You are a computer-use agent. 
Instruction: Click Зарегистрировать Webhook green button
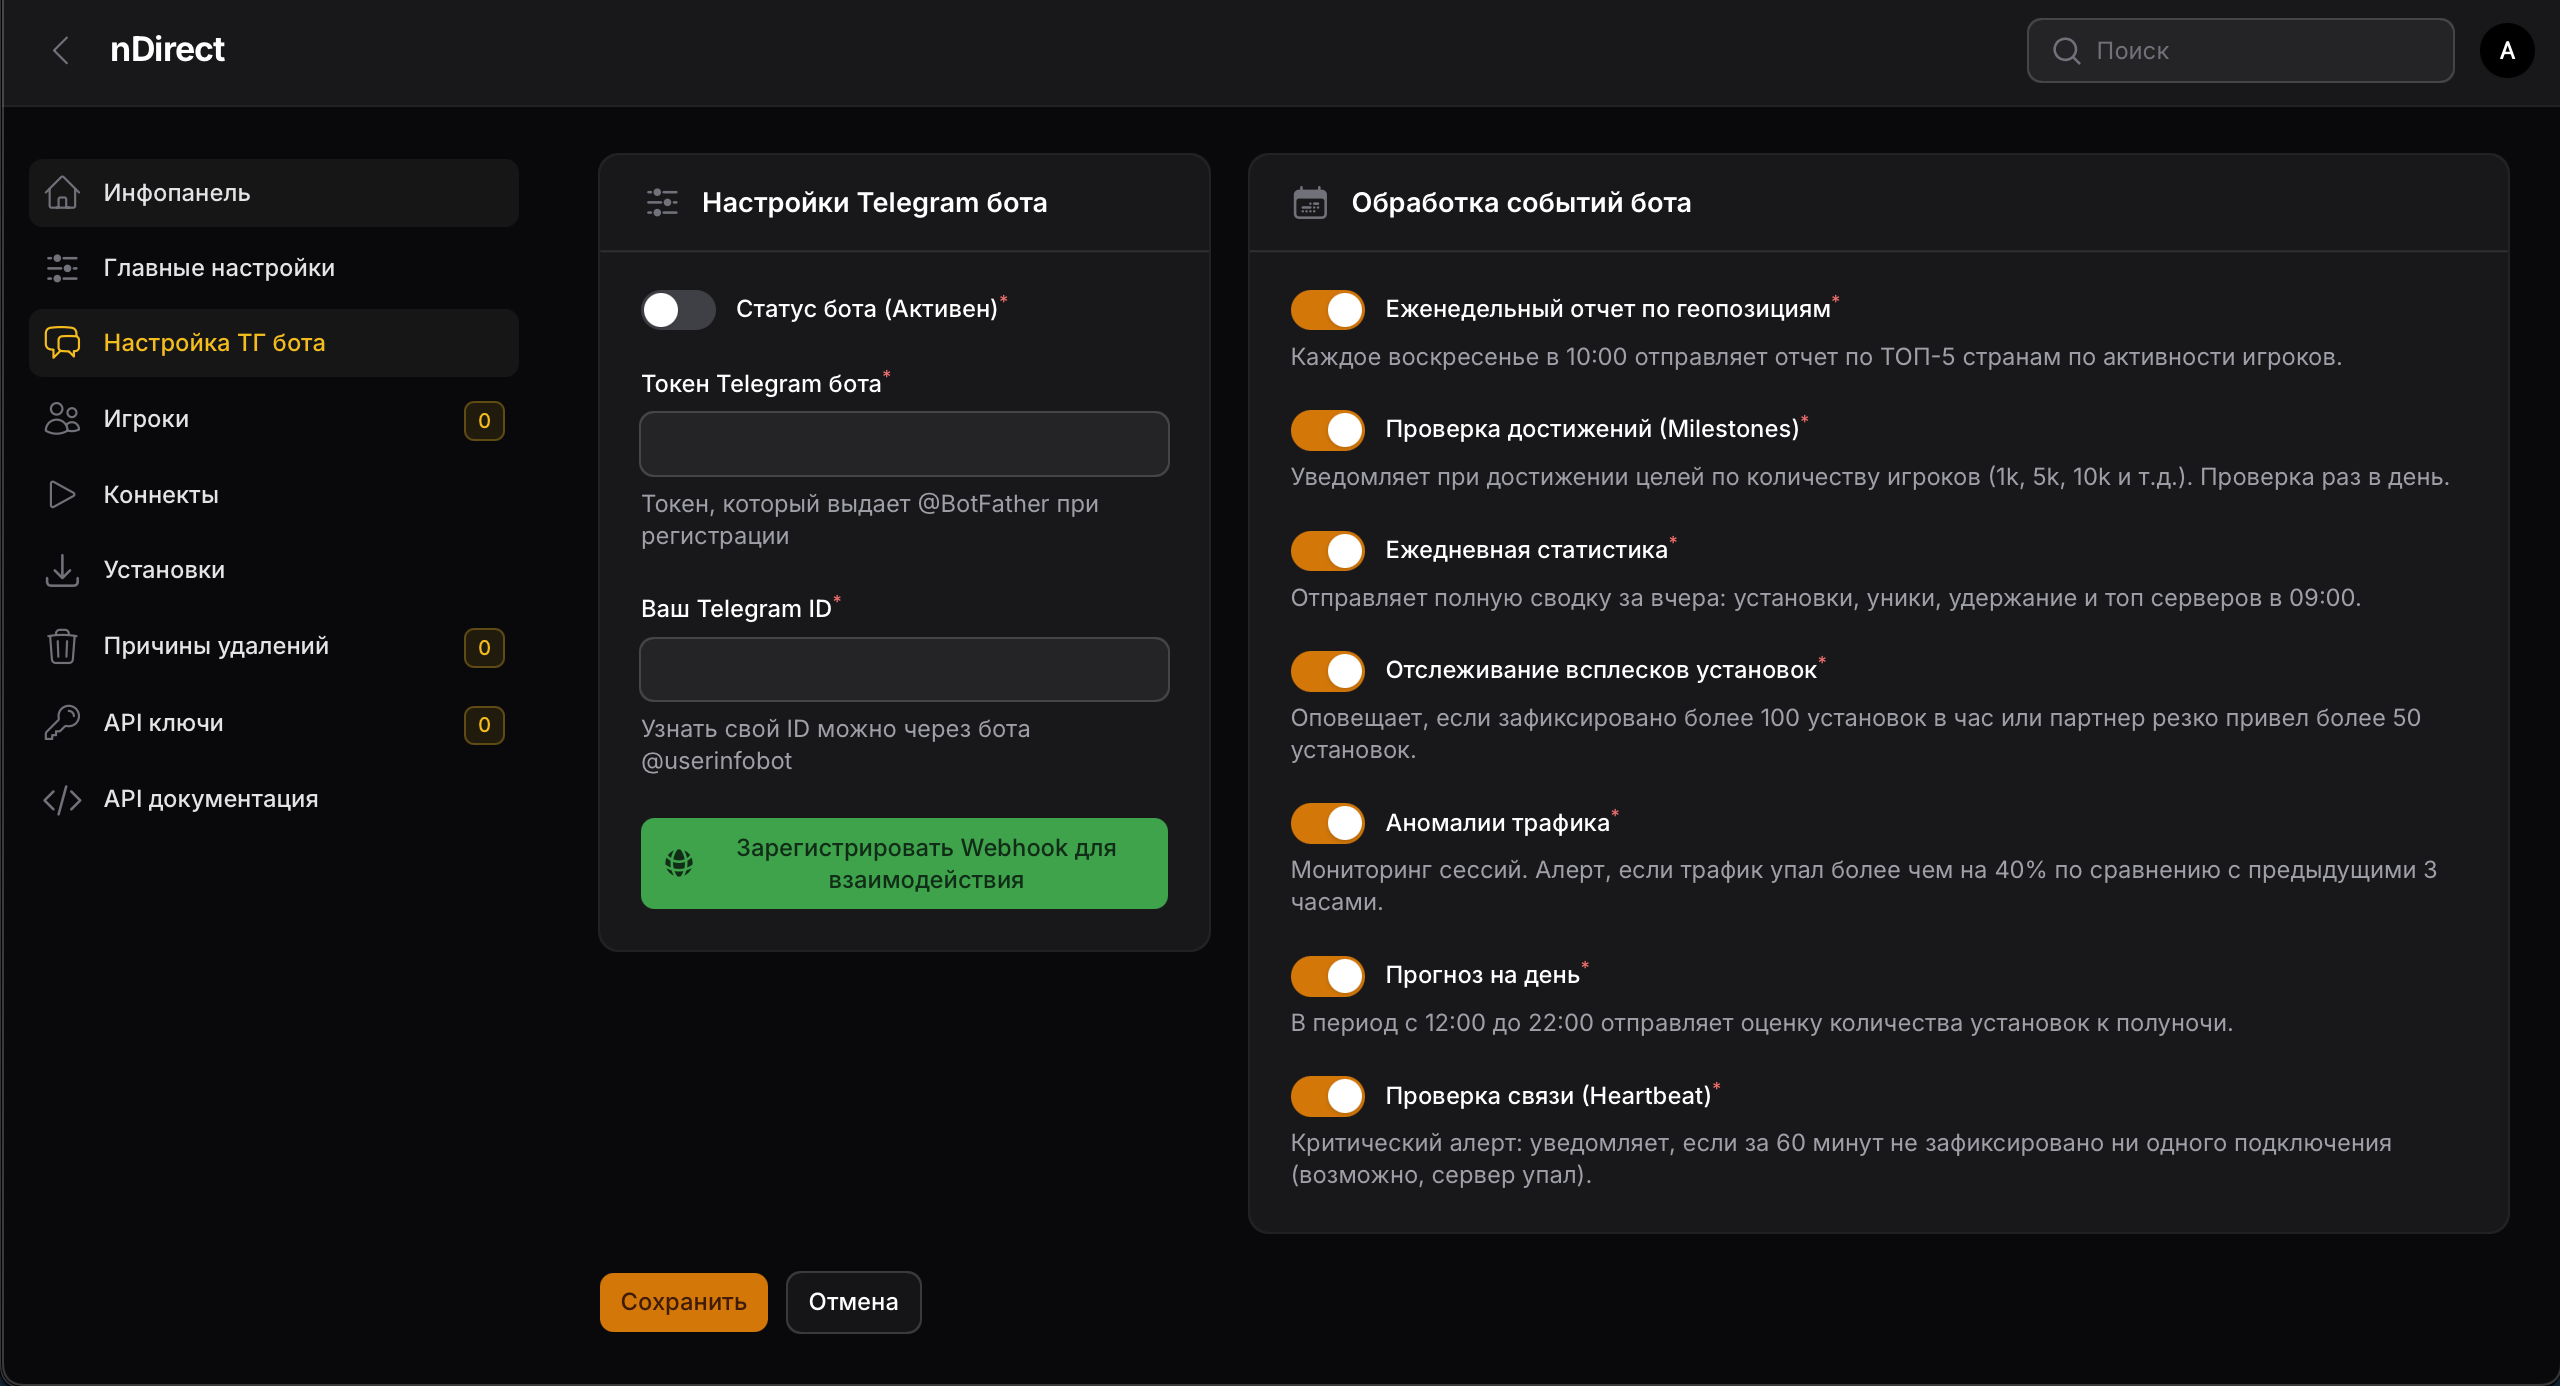(903, 863)
